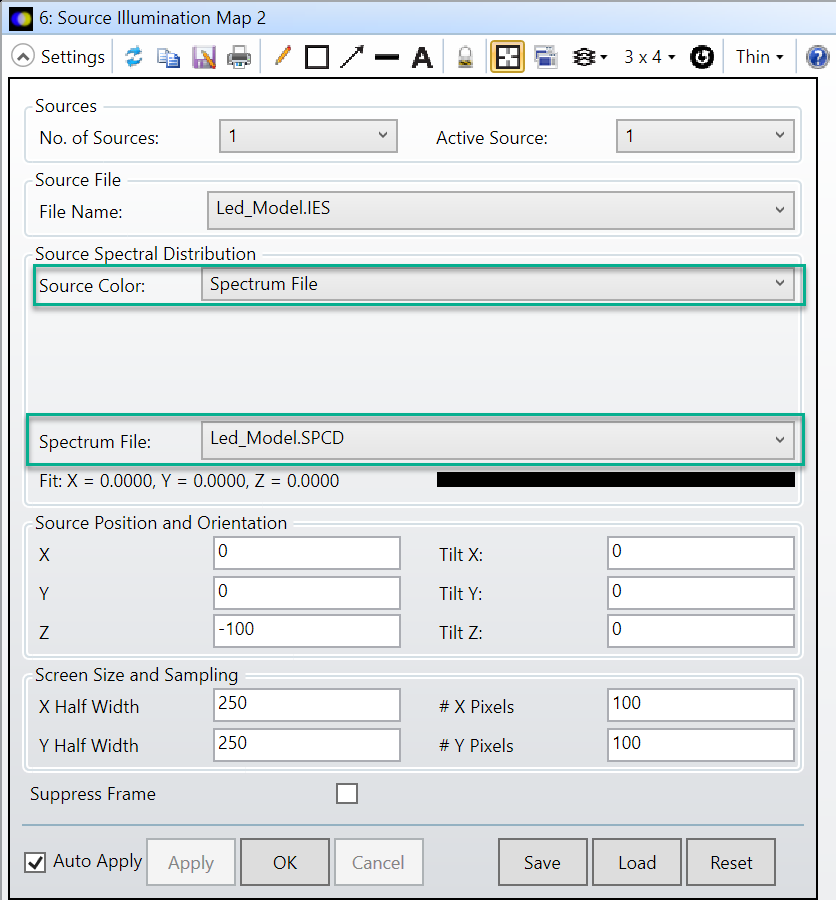836x900 pixels.
Task: Select the arrow annotation tool
Action: coord(352,57)
